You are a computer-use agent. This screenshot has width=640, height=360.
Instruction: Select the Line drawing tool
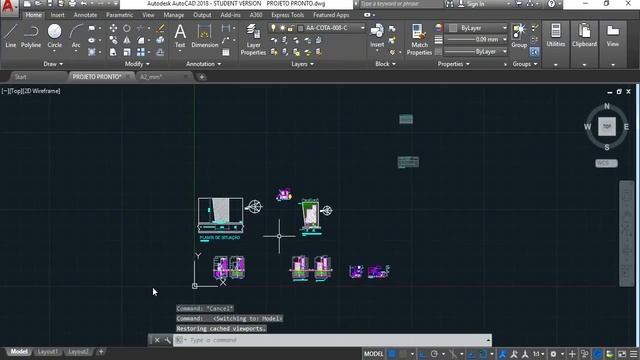(x=11, y=36)
